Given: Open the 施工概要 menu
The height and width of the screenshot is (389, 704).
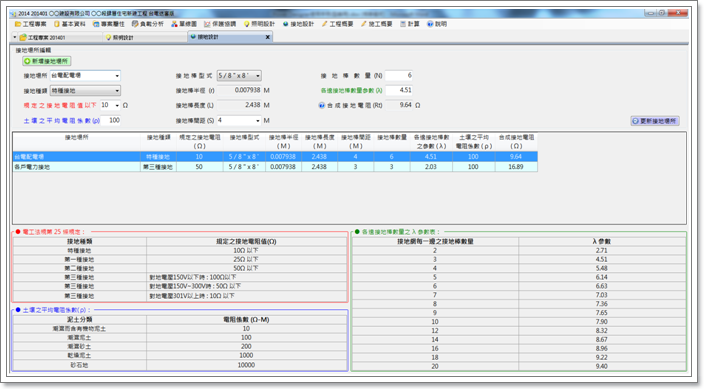Looking at the screenshot, I should pyautogui.click(x=377, y=24).
